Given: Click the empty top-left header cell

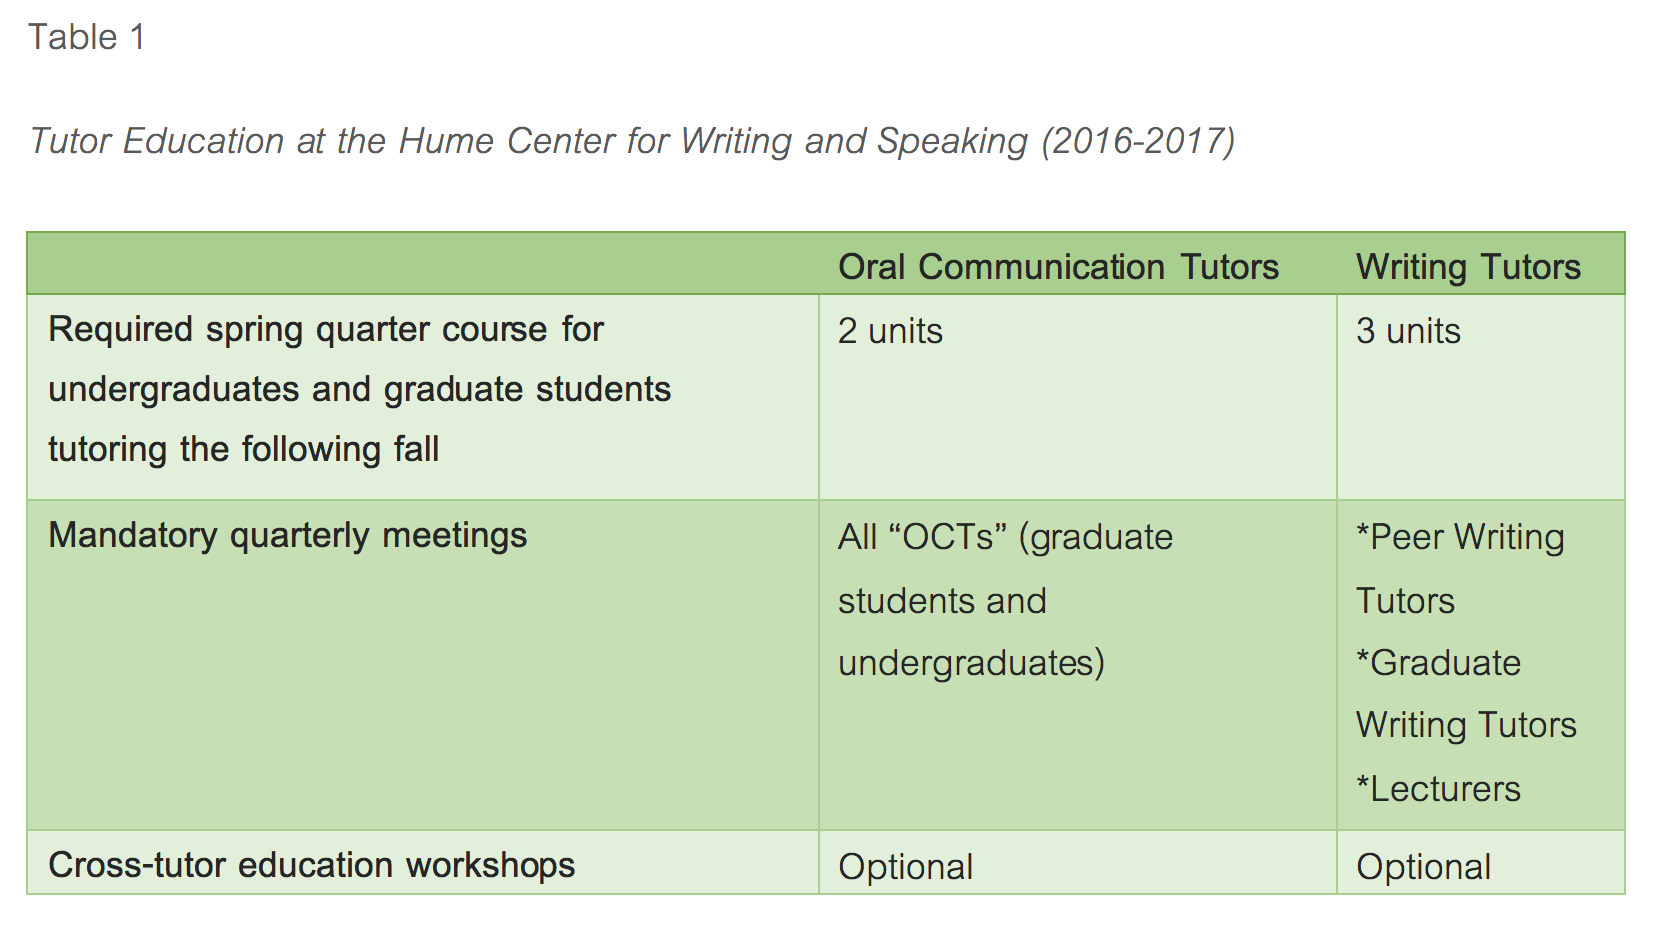Looking at the screenshot, I should click(x=422, y=265).
